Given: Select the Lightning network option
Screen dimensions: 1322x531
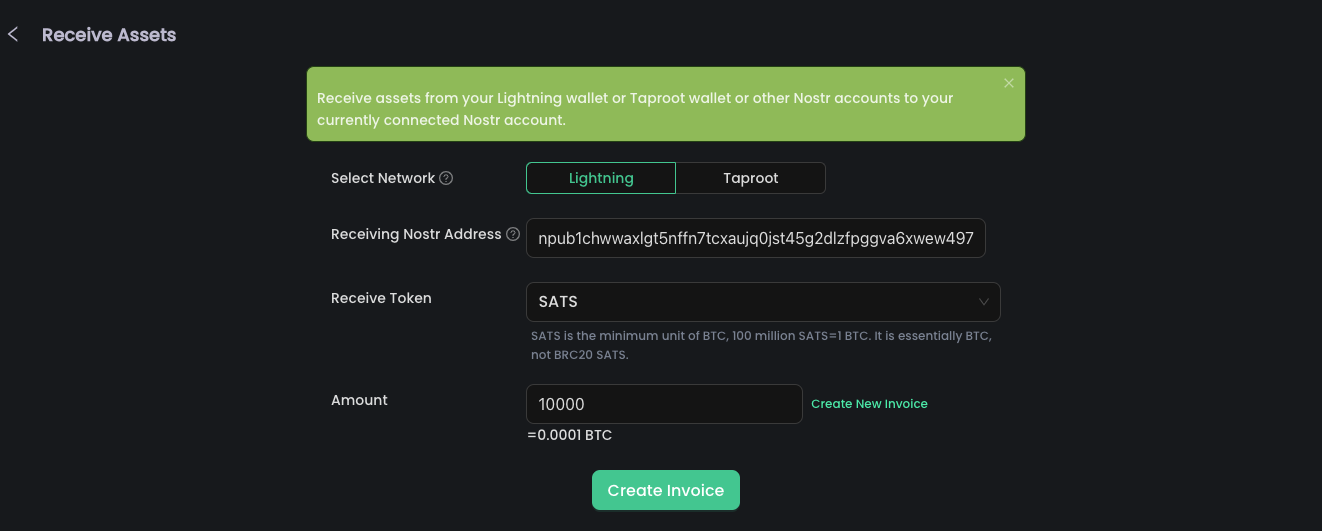Looking at the screenshot, I should (601, 178).
